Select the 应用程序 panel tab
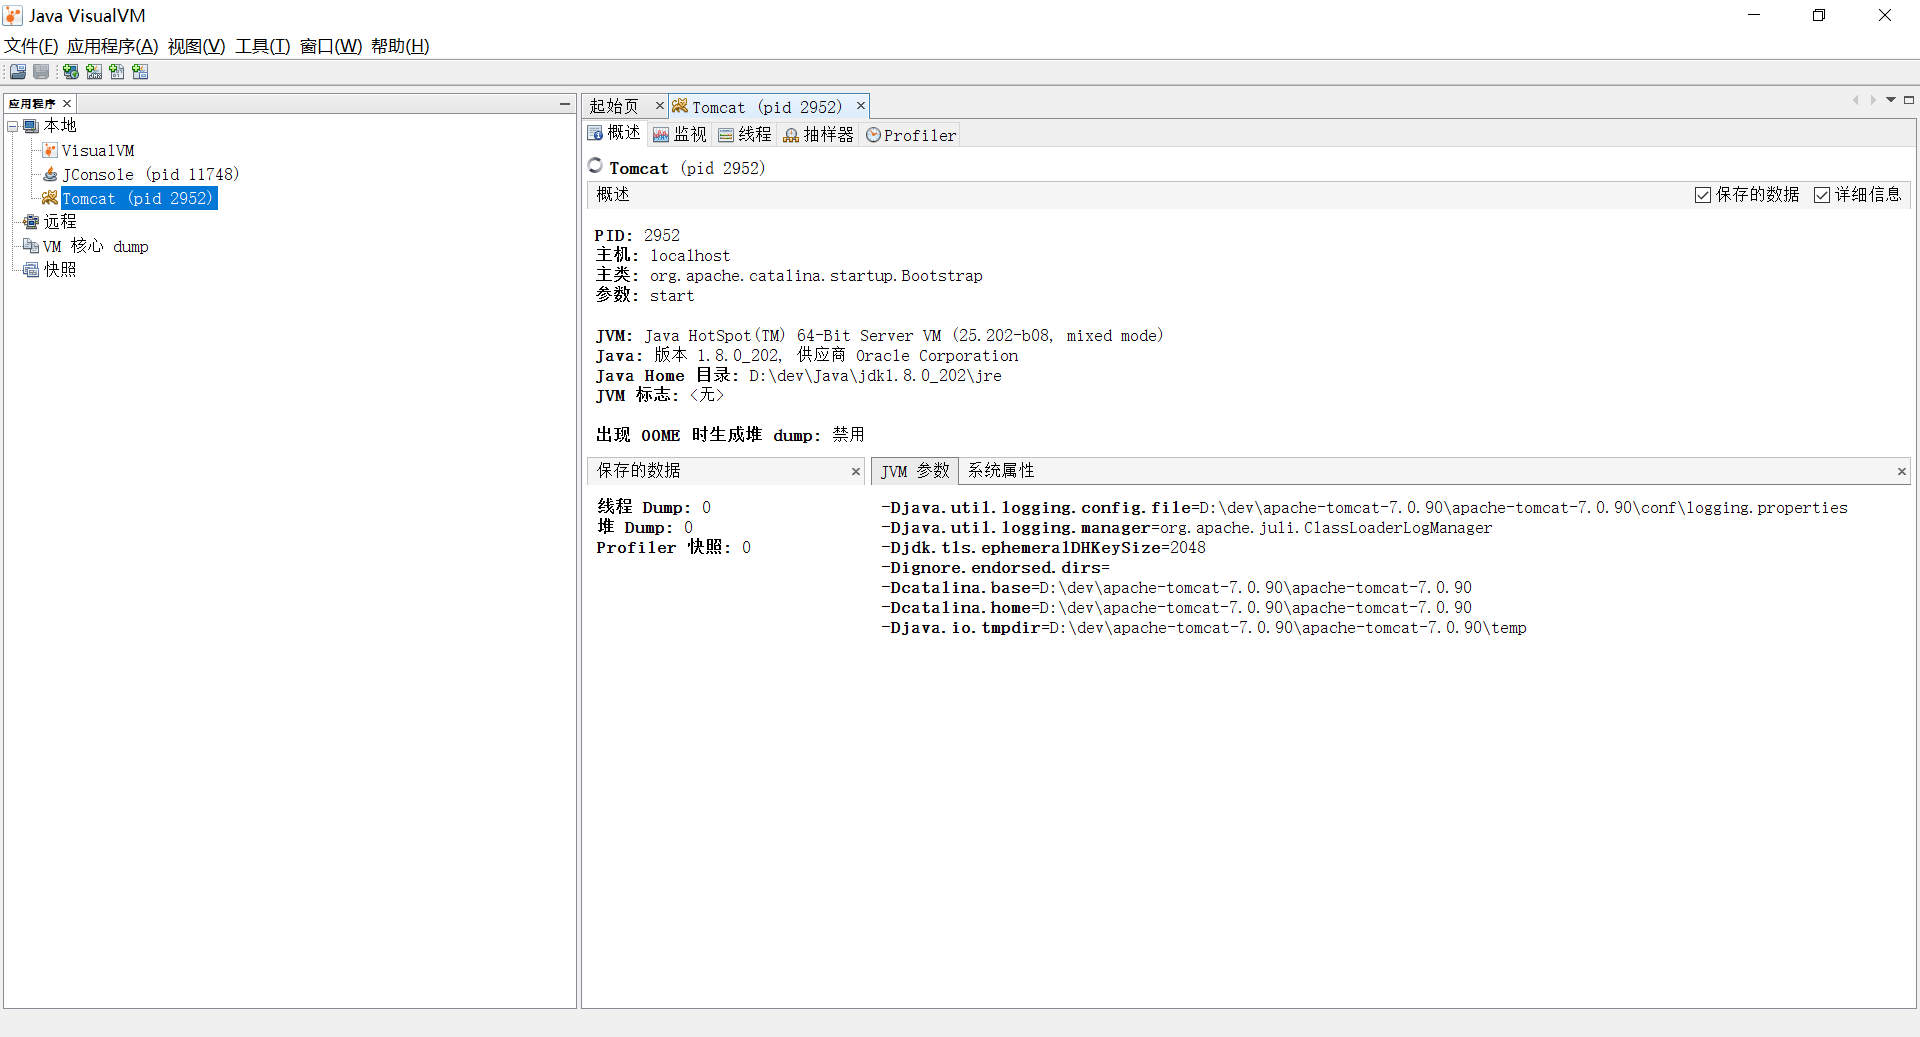This screenshot has height=1037, width=1920. (x=32, y=103)
